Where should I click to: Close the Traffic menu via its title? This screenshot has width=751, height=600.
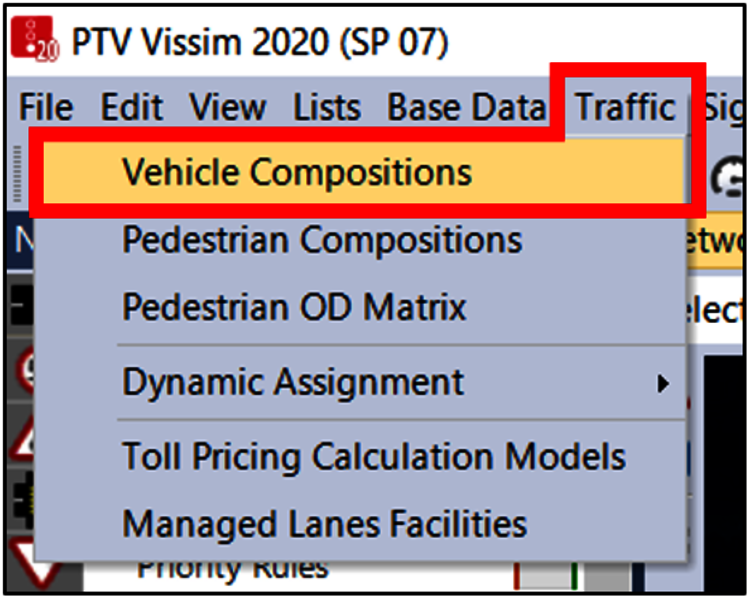tap(625, 107)
